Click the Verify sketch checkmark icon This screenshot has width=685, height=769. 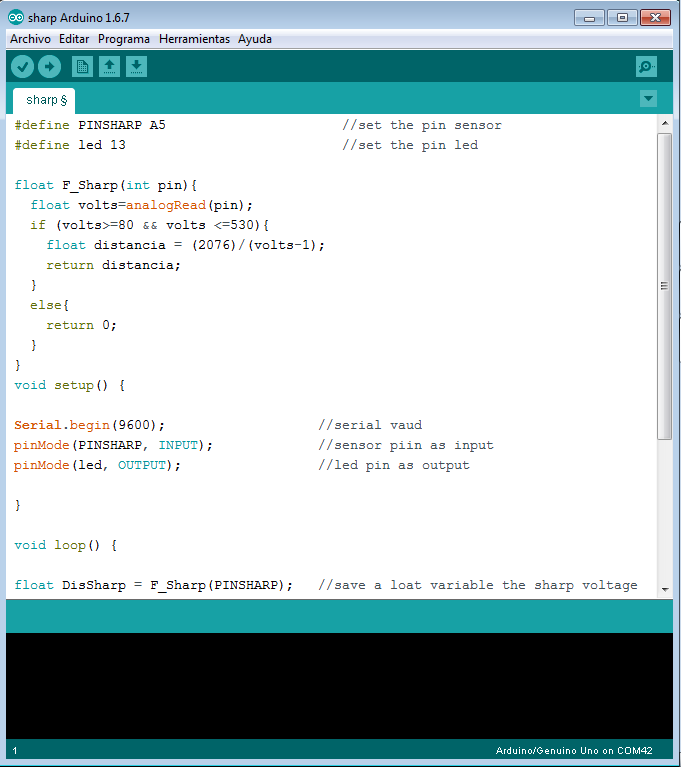pos(22,67)
